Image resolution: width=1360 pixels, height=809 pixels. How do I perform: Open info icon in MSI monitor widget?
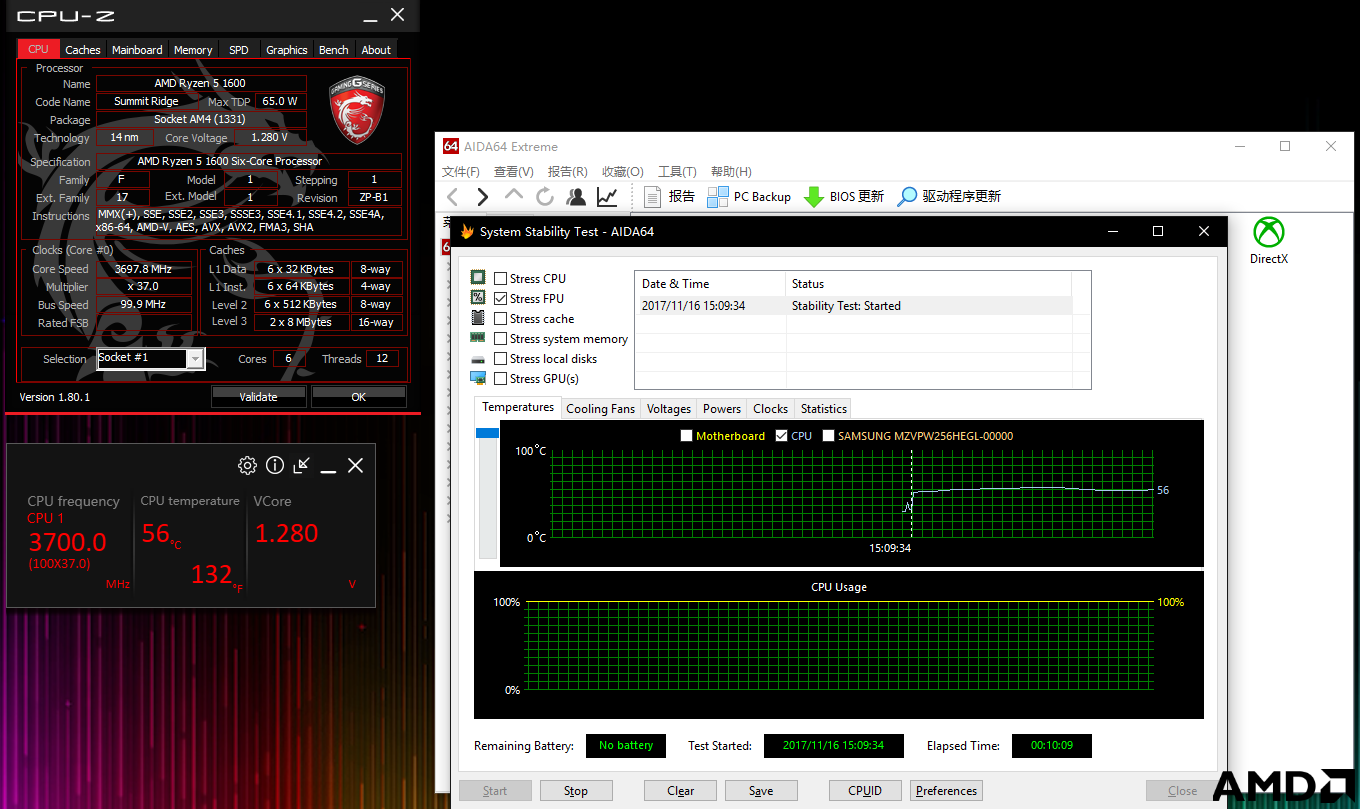[275, 465]
